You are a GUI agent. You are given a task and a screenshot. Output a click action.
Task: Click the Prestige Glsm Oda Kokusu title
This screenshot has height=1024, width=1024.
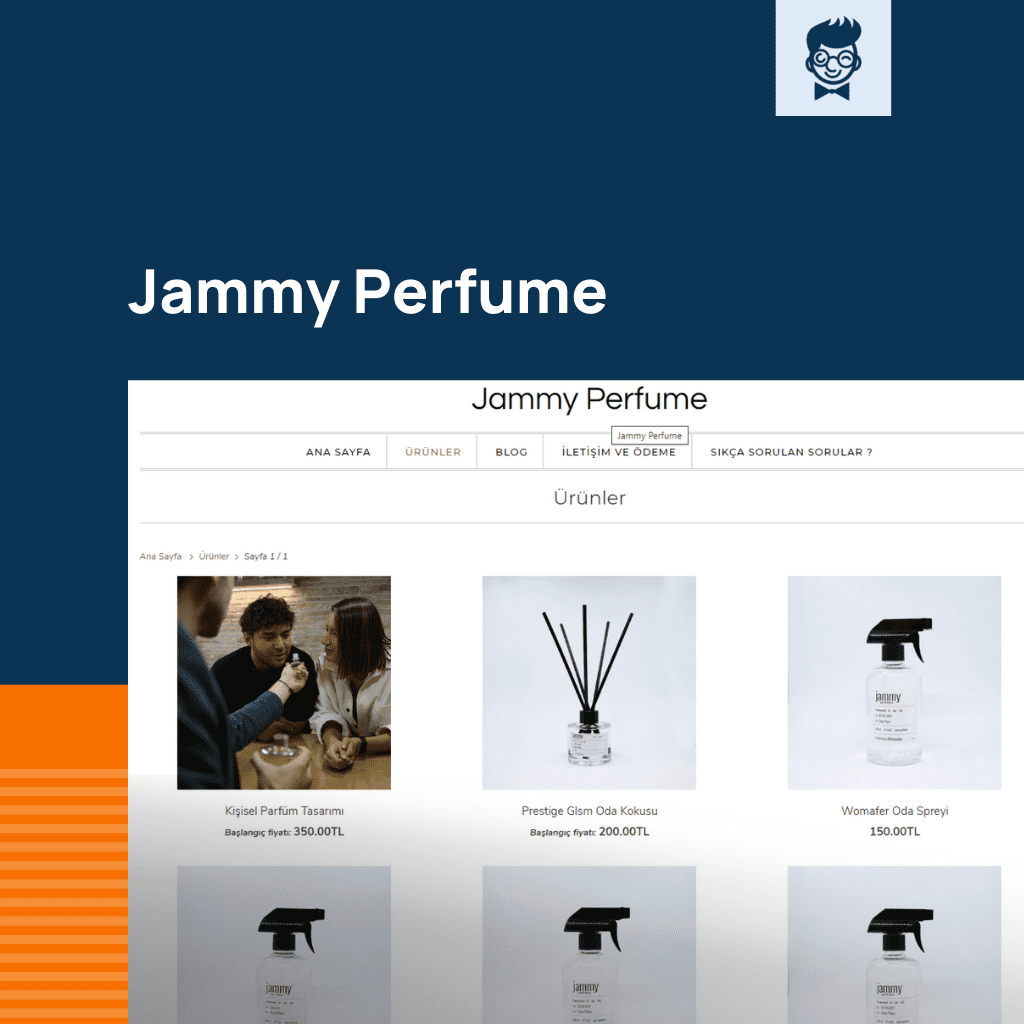tap(589, 810)
